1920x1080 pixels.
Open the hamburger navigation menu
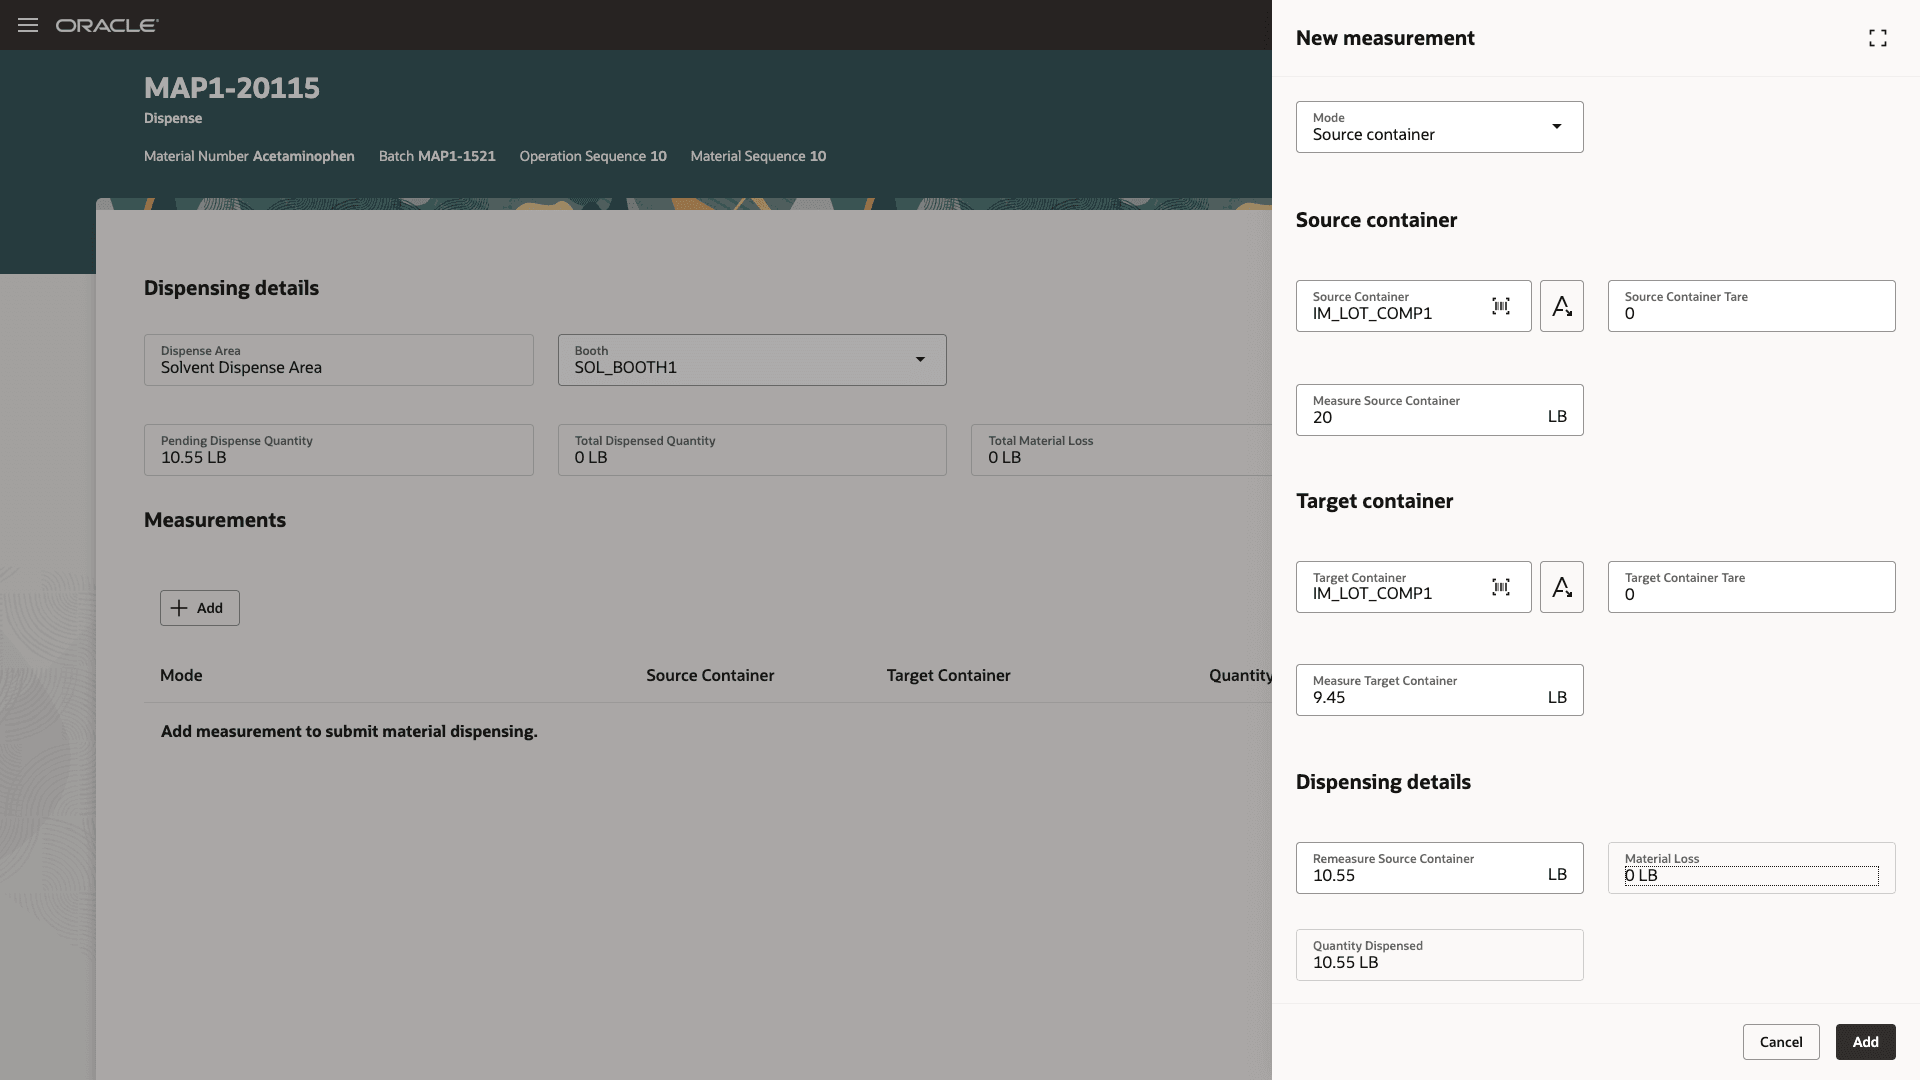coord(28,25)
